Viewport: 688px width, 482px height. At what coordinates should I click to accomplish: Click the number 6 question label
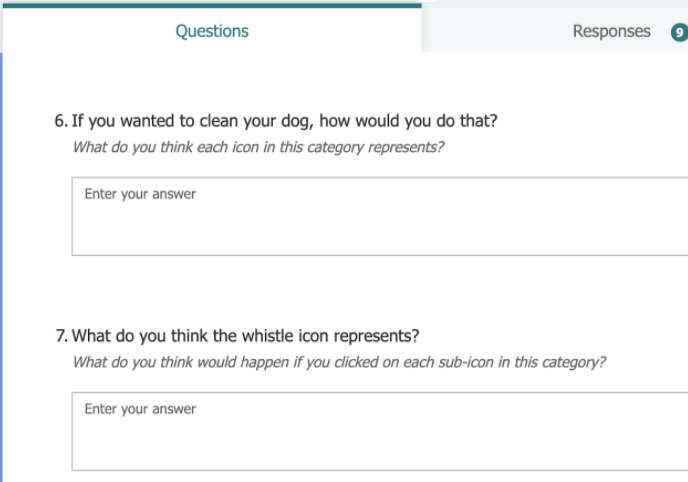61,121
